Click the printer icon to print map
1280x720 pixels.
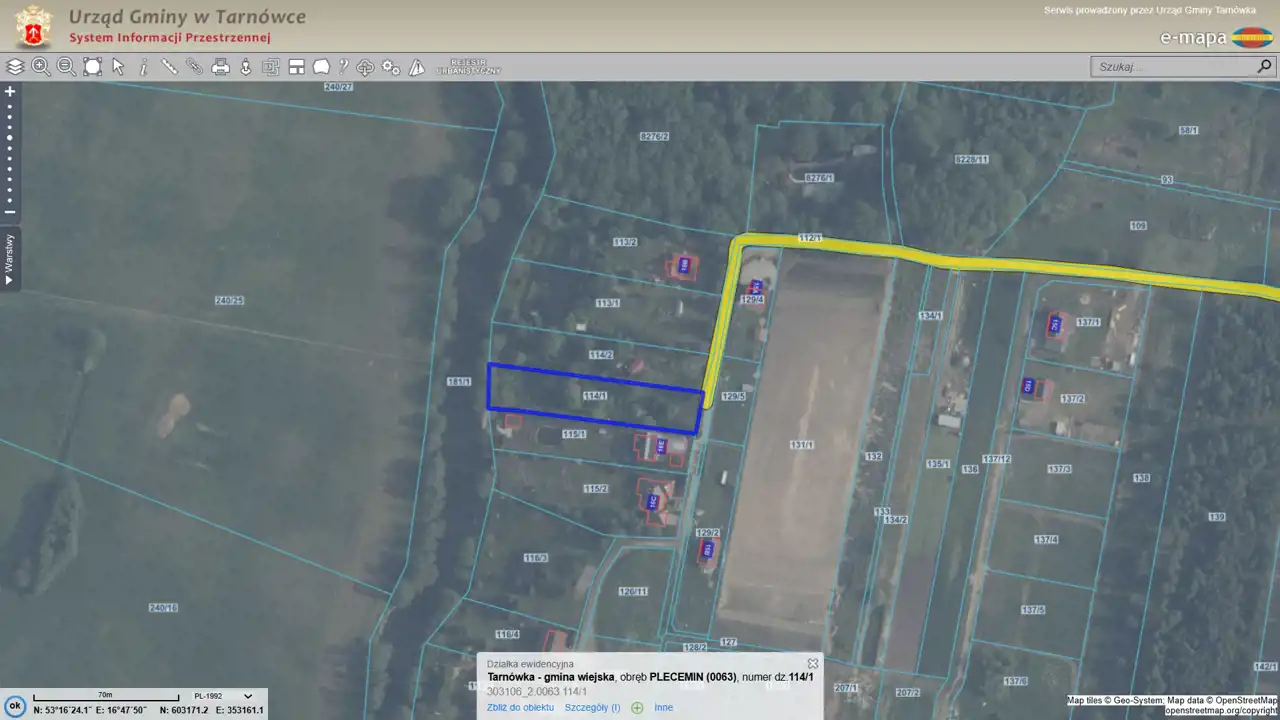click(220, 67)
